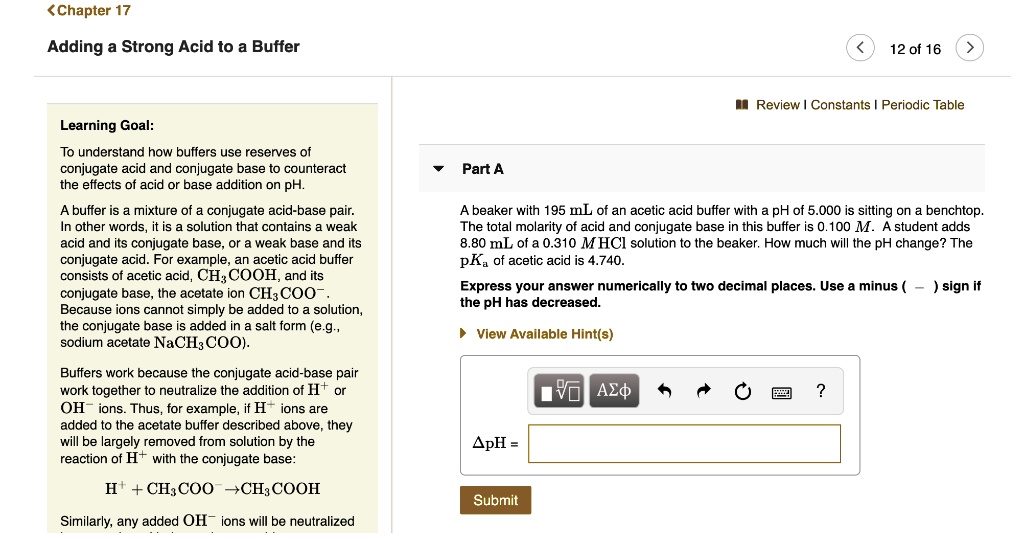Show keyboard shortcuts
Viewport: 1024px width, 540px height.
[x=781, y=392]
